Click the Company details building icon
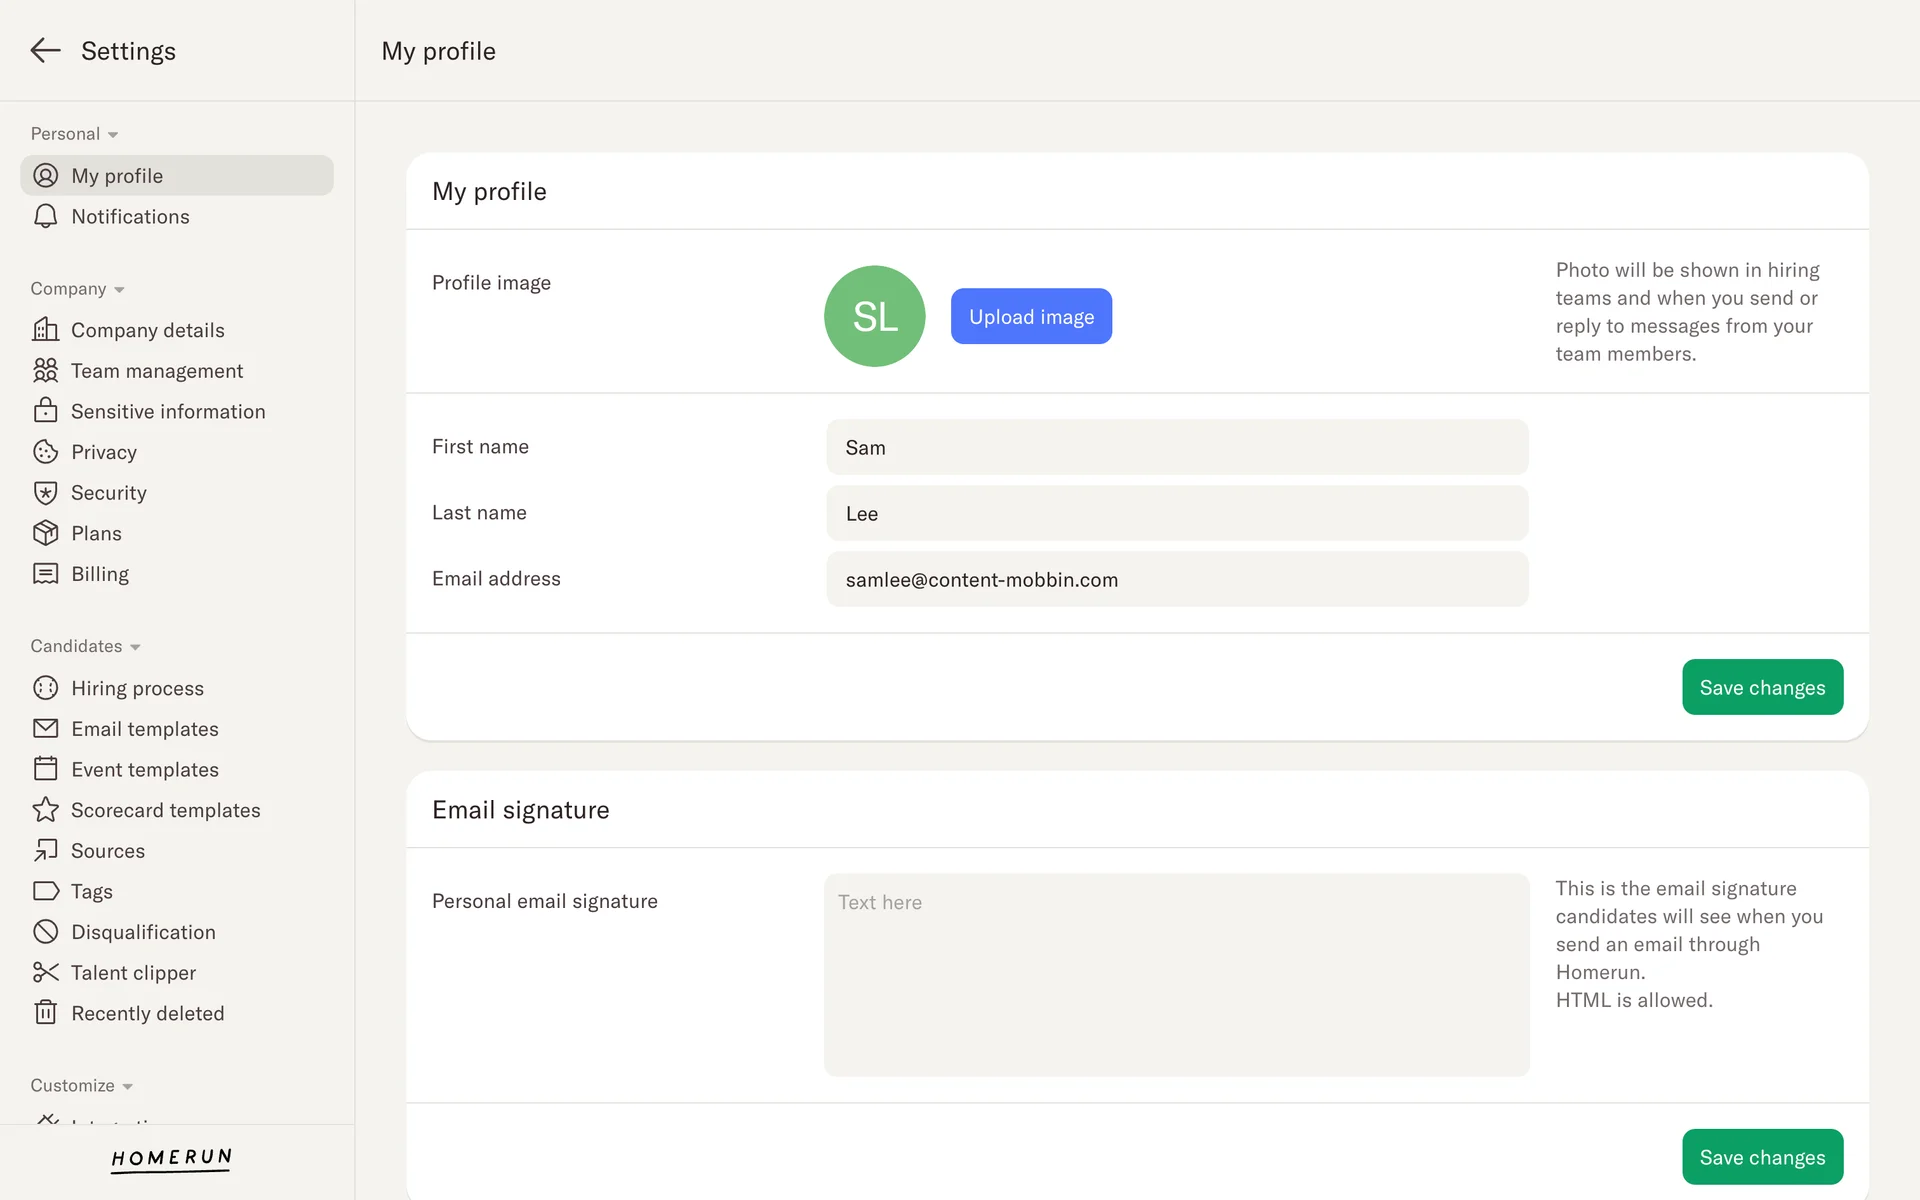 click(x=45, y=330)
